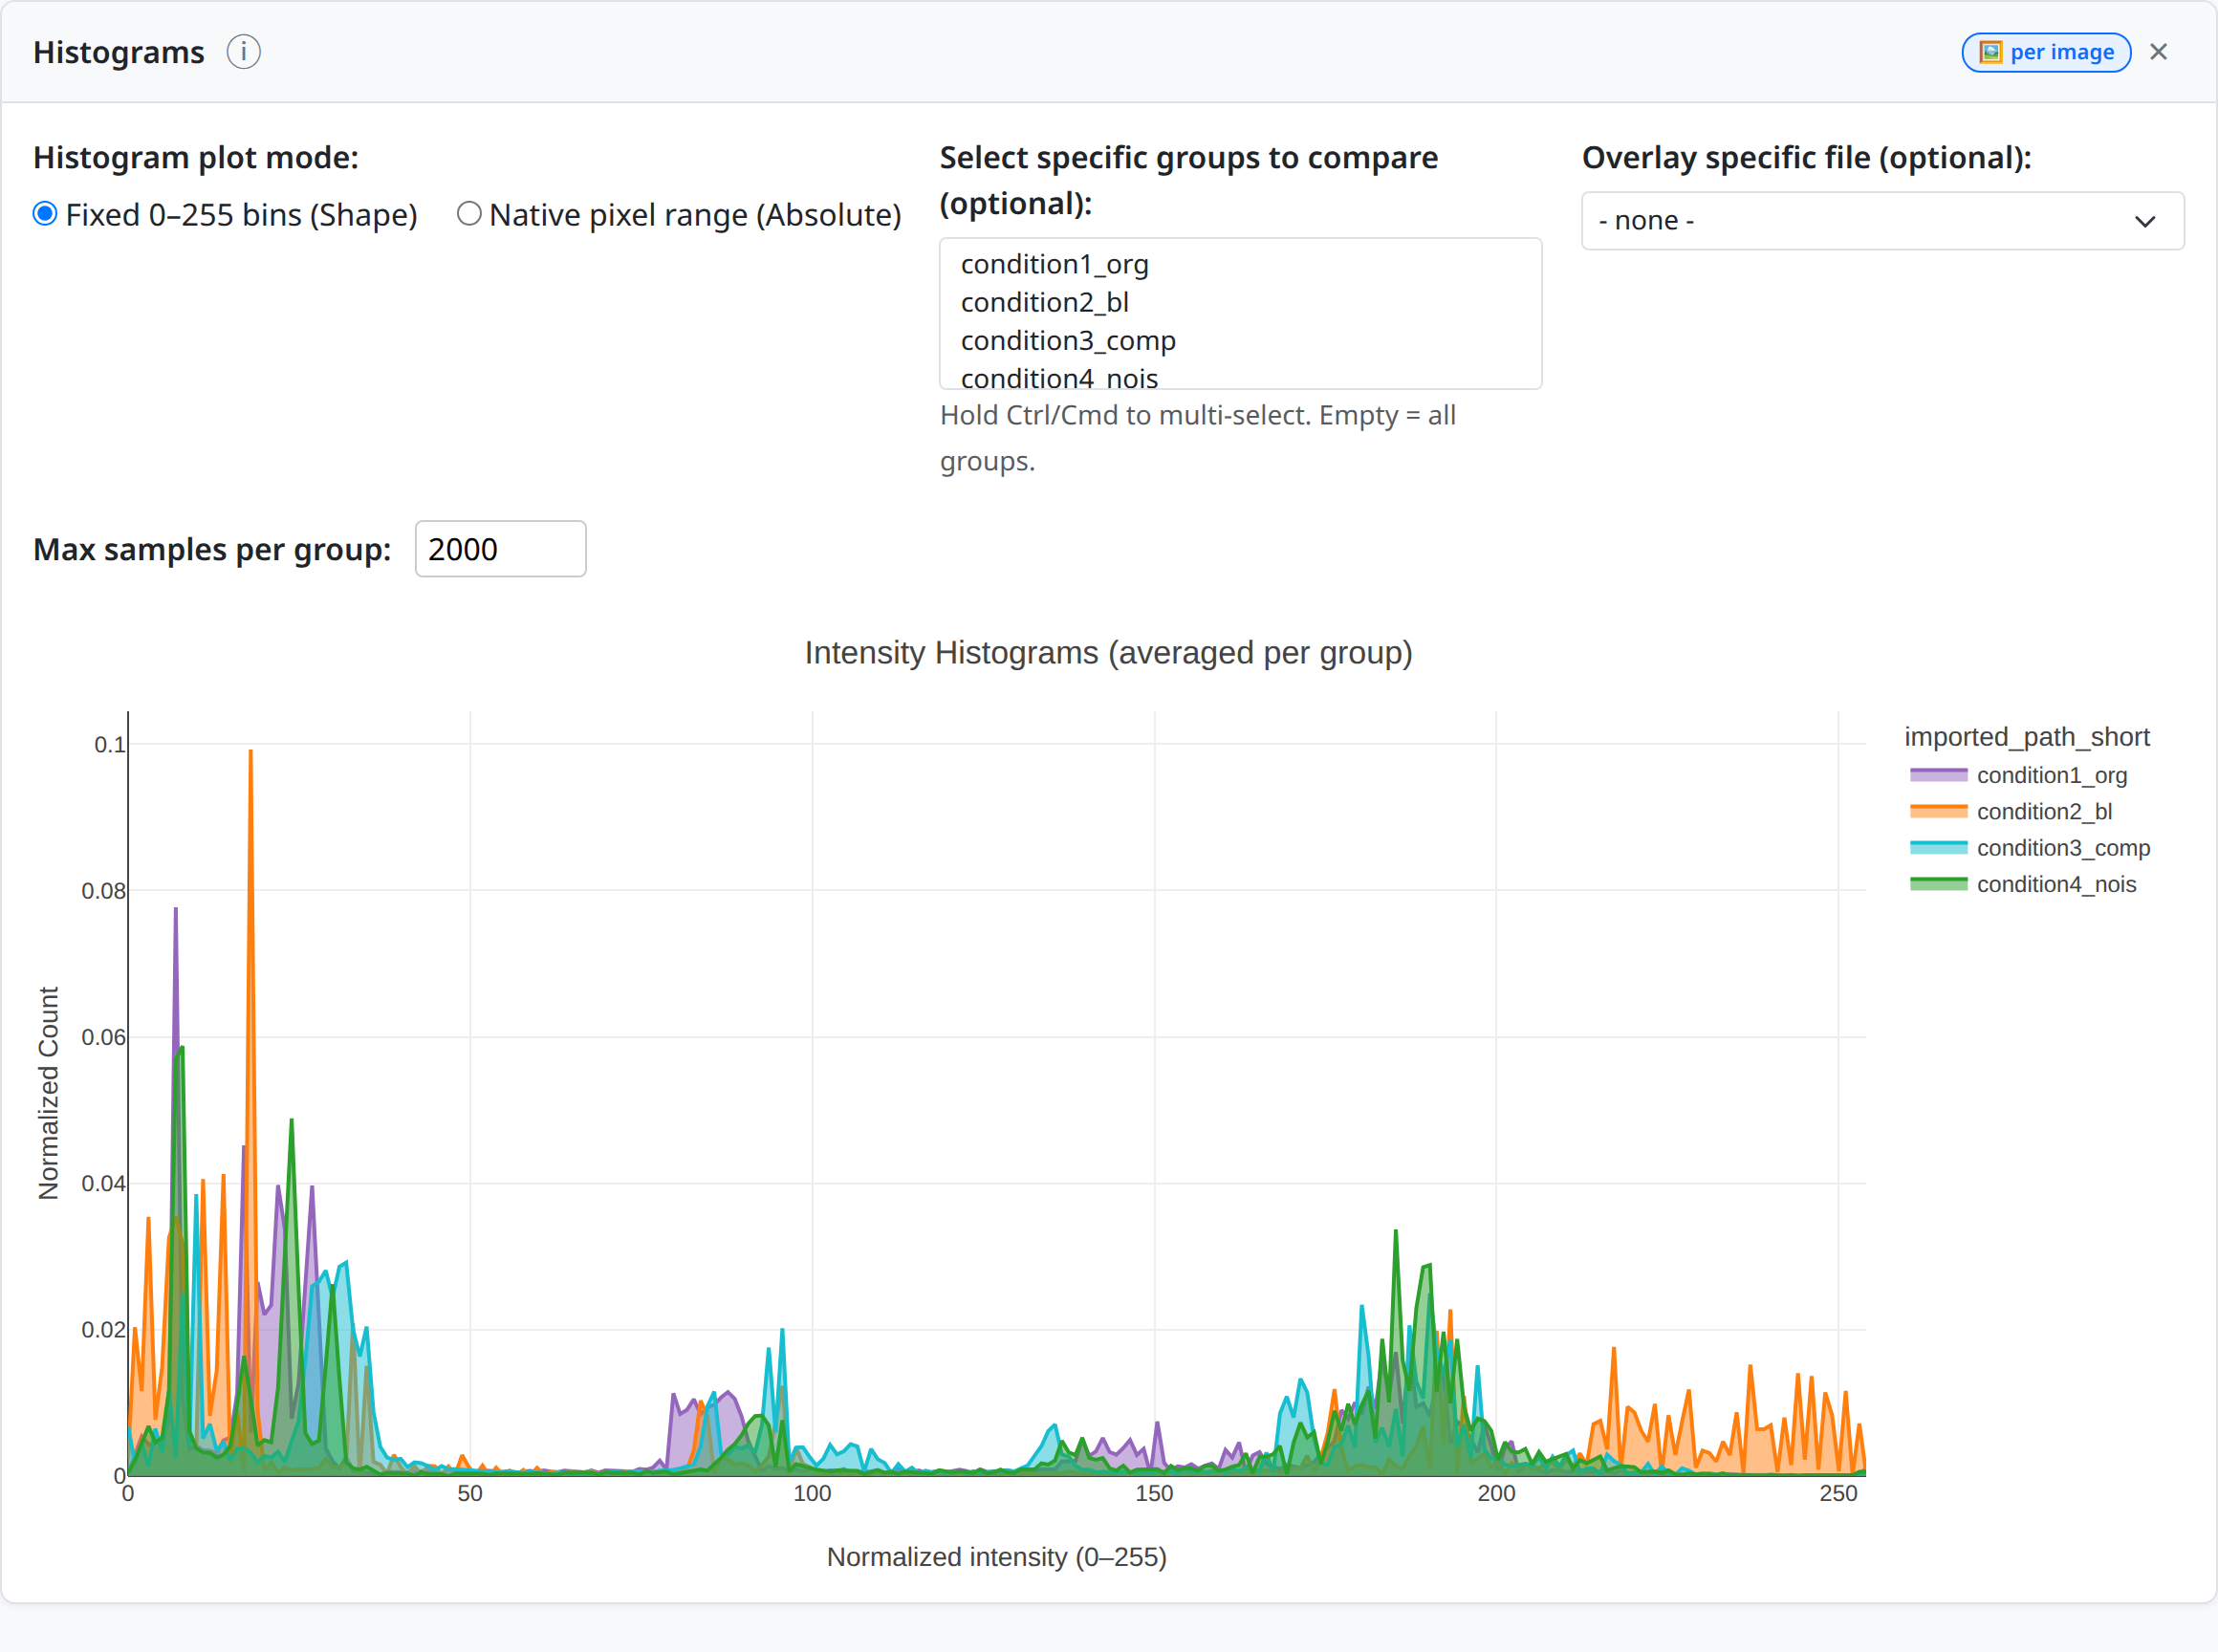Toggle condition3_comp trace in the legend
Image resolution: width=2218 pixels, height=1652 pixels.
2030,848
